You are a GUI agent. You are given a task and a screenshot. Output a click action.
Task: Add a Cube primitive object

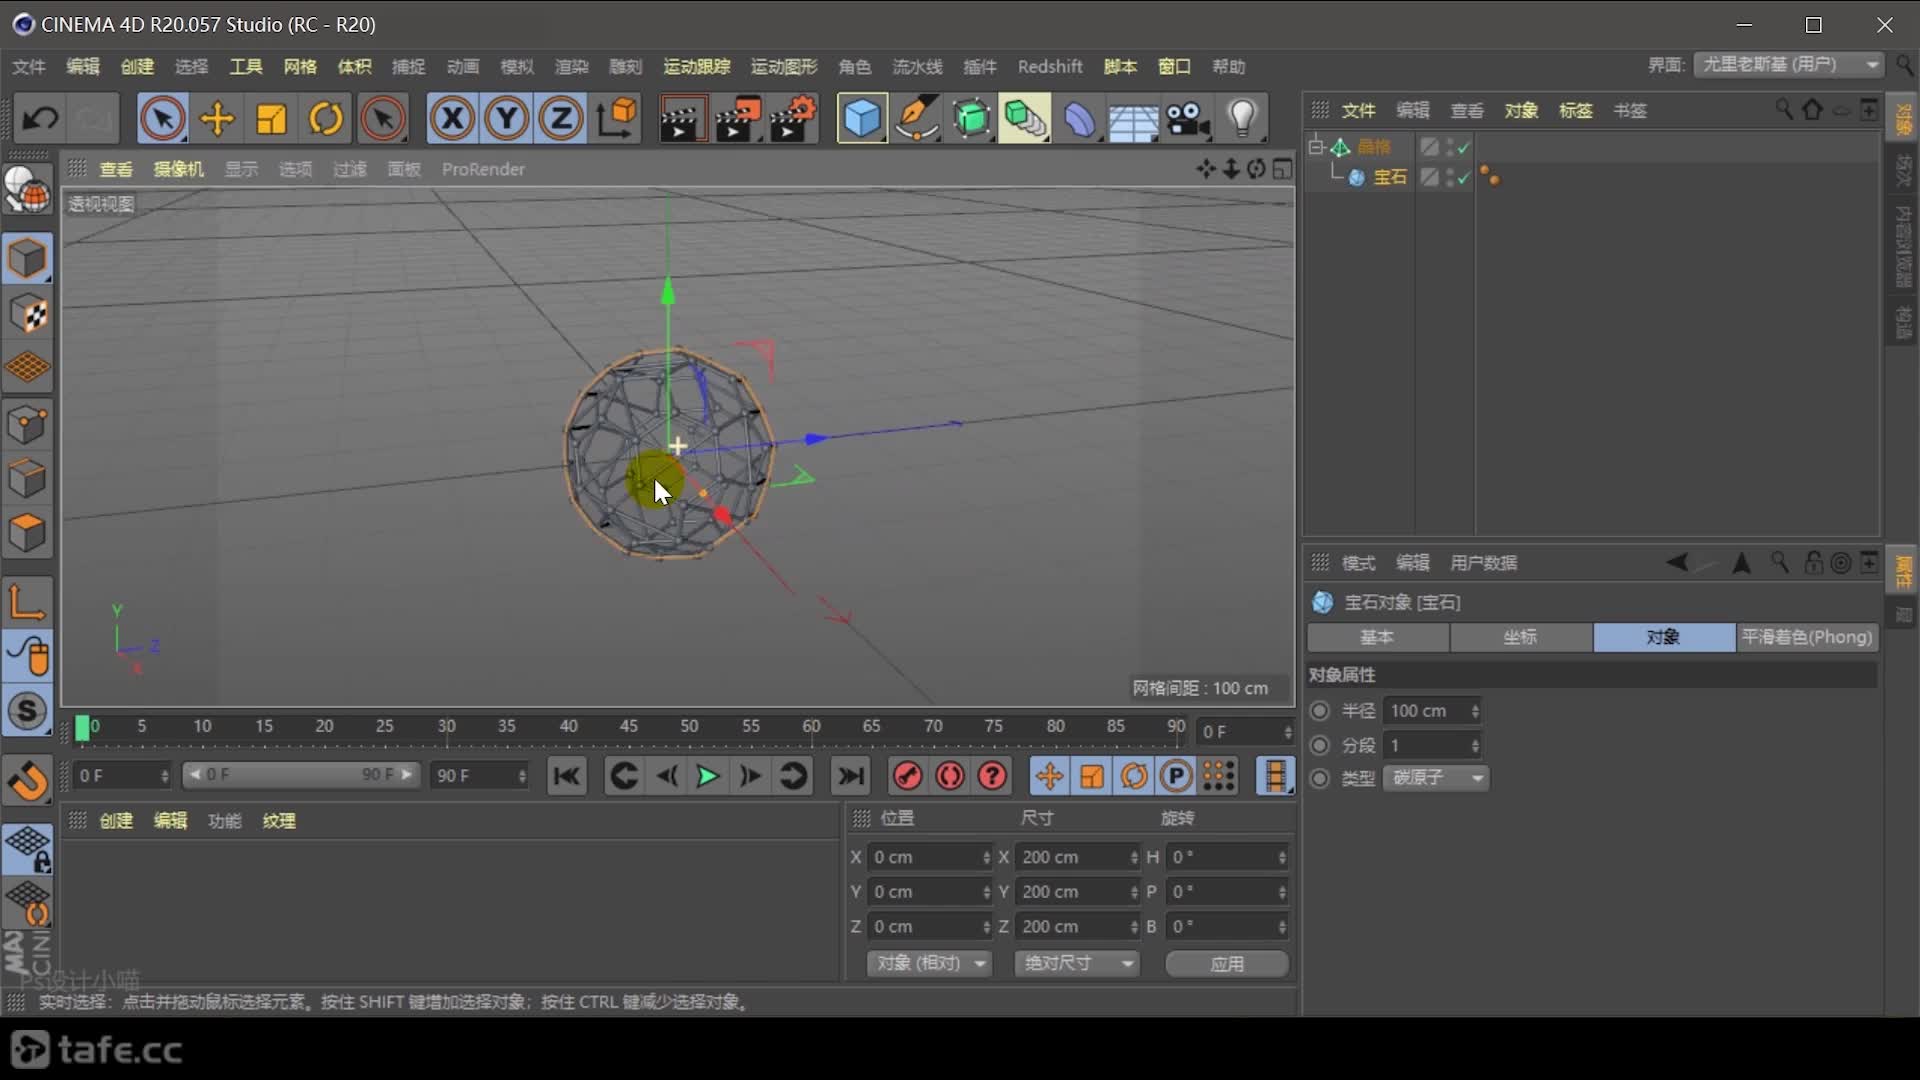(862, 119)
